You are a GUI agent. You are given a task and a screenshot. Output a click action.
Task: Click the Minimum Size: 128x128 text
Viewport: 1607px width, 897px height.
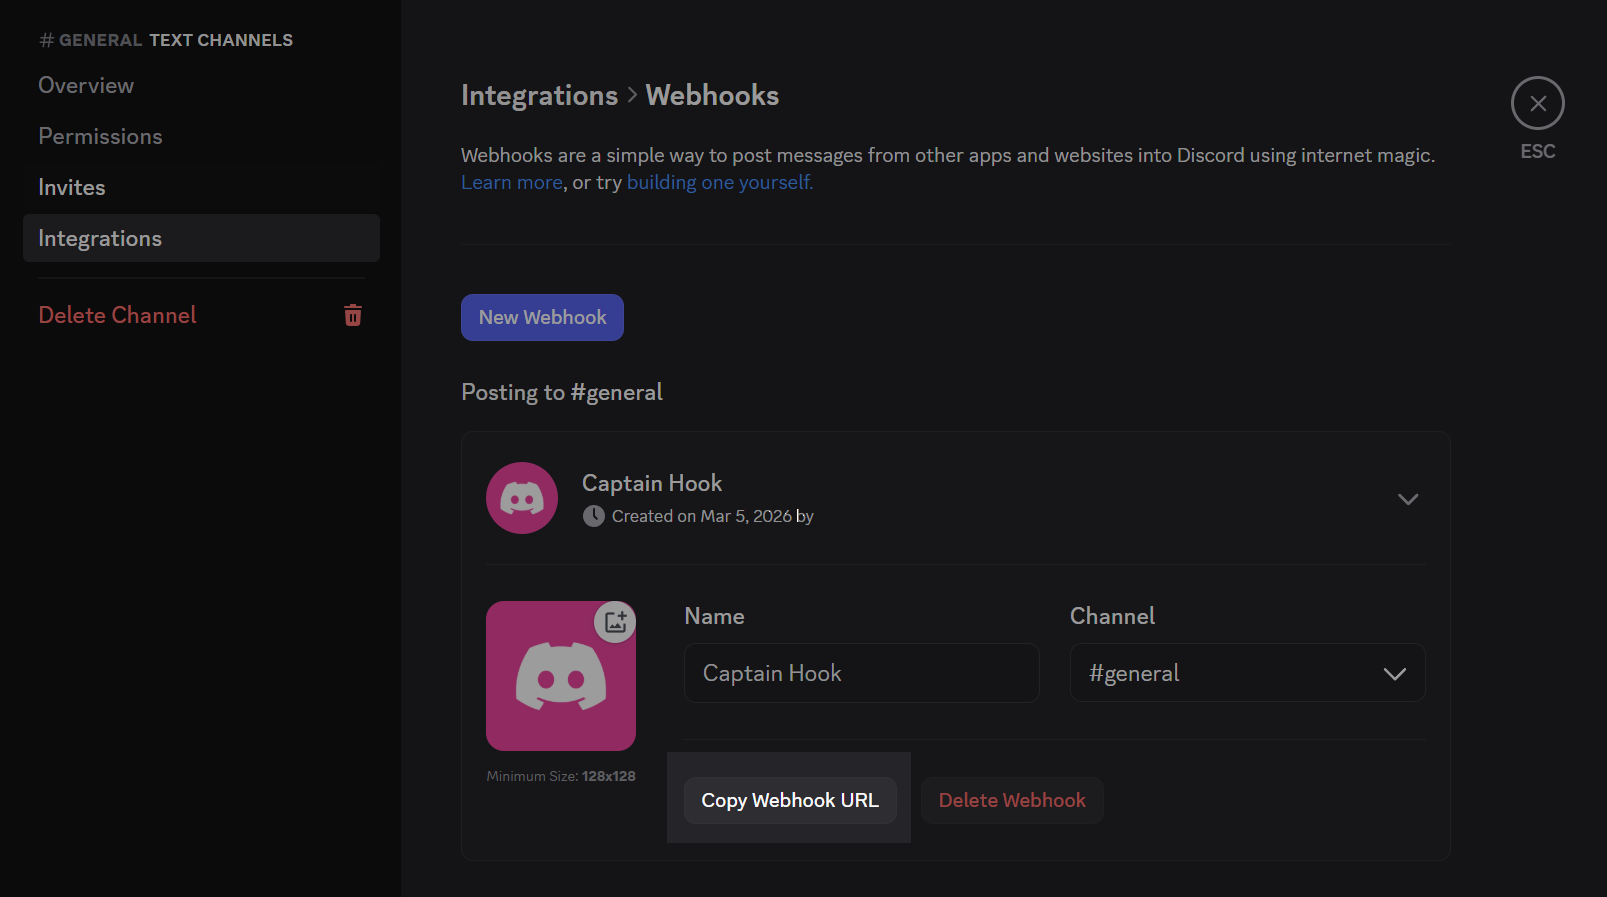coord(561,776)
